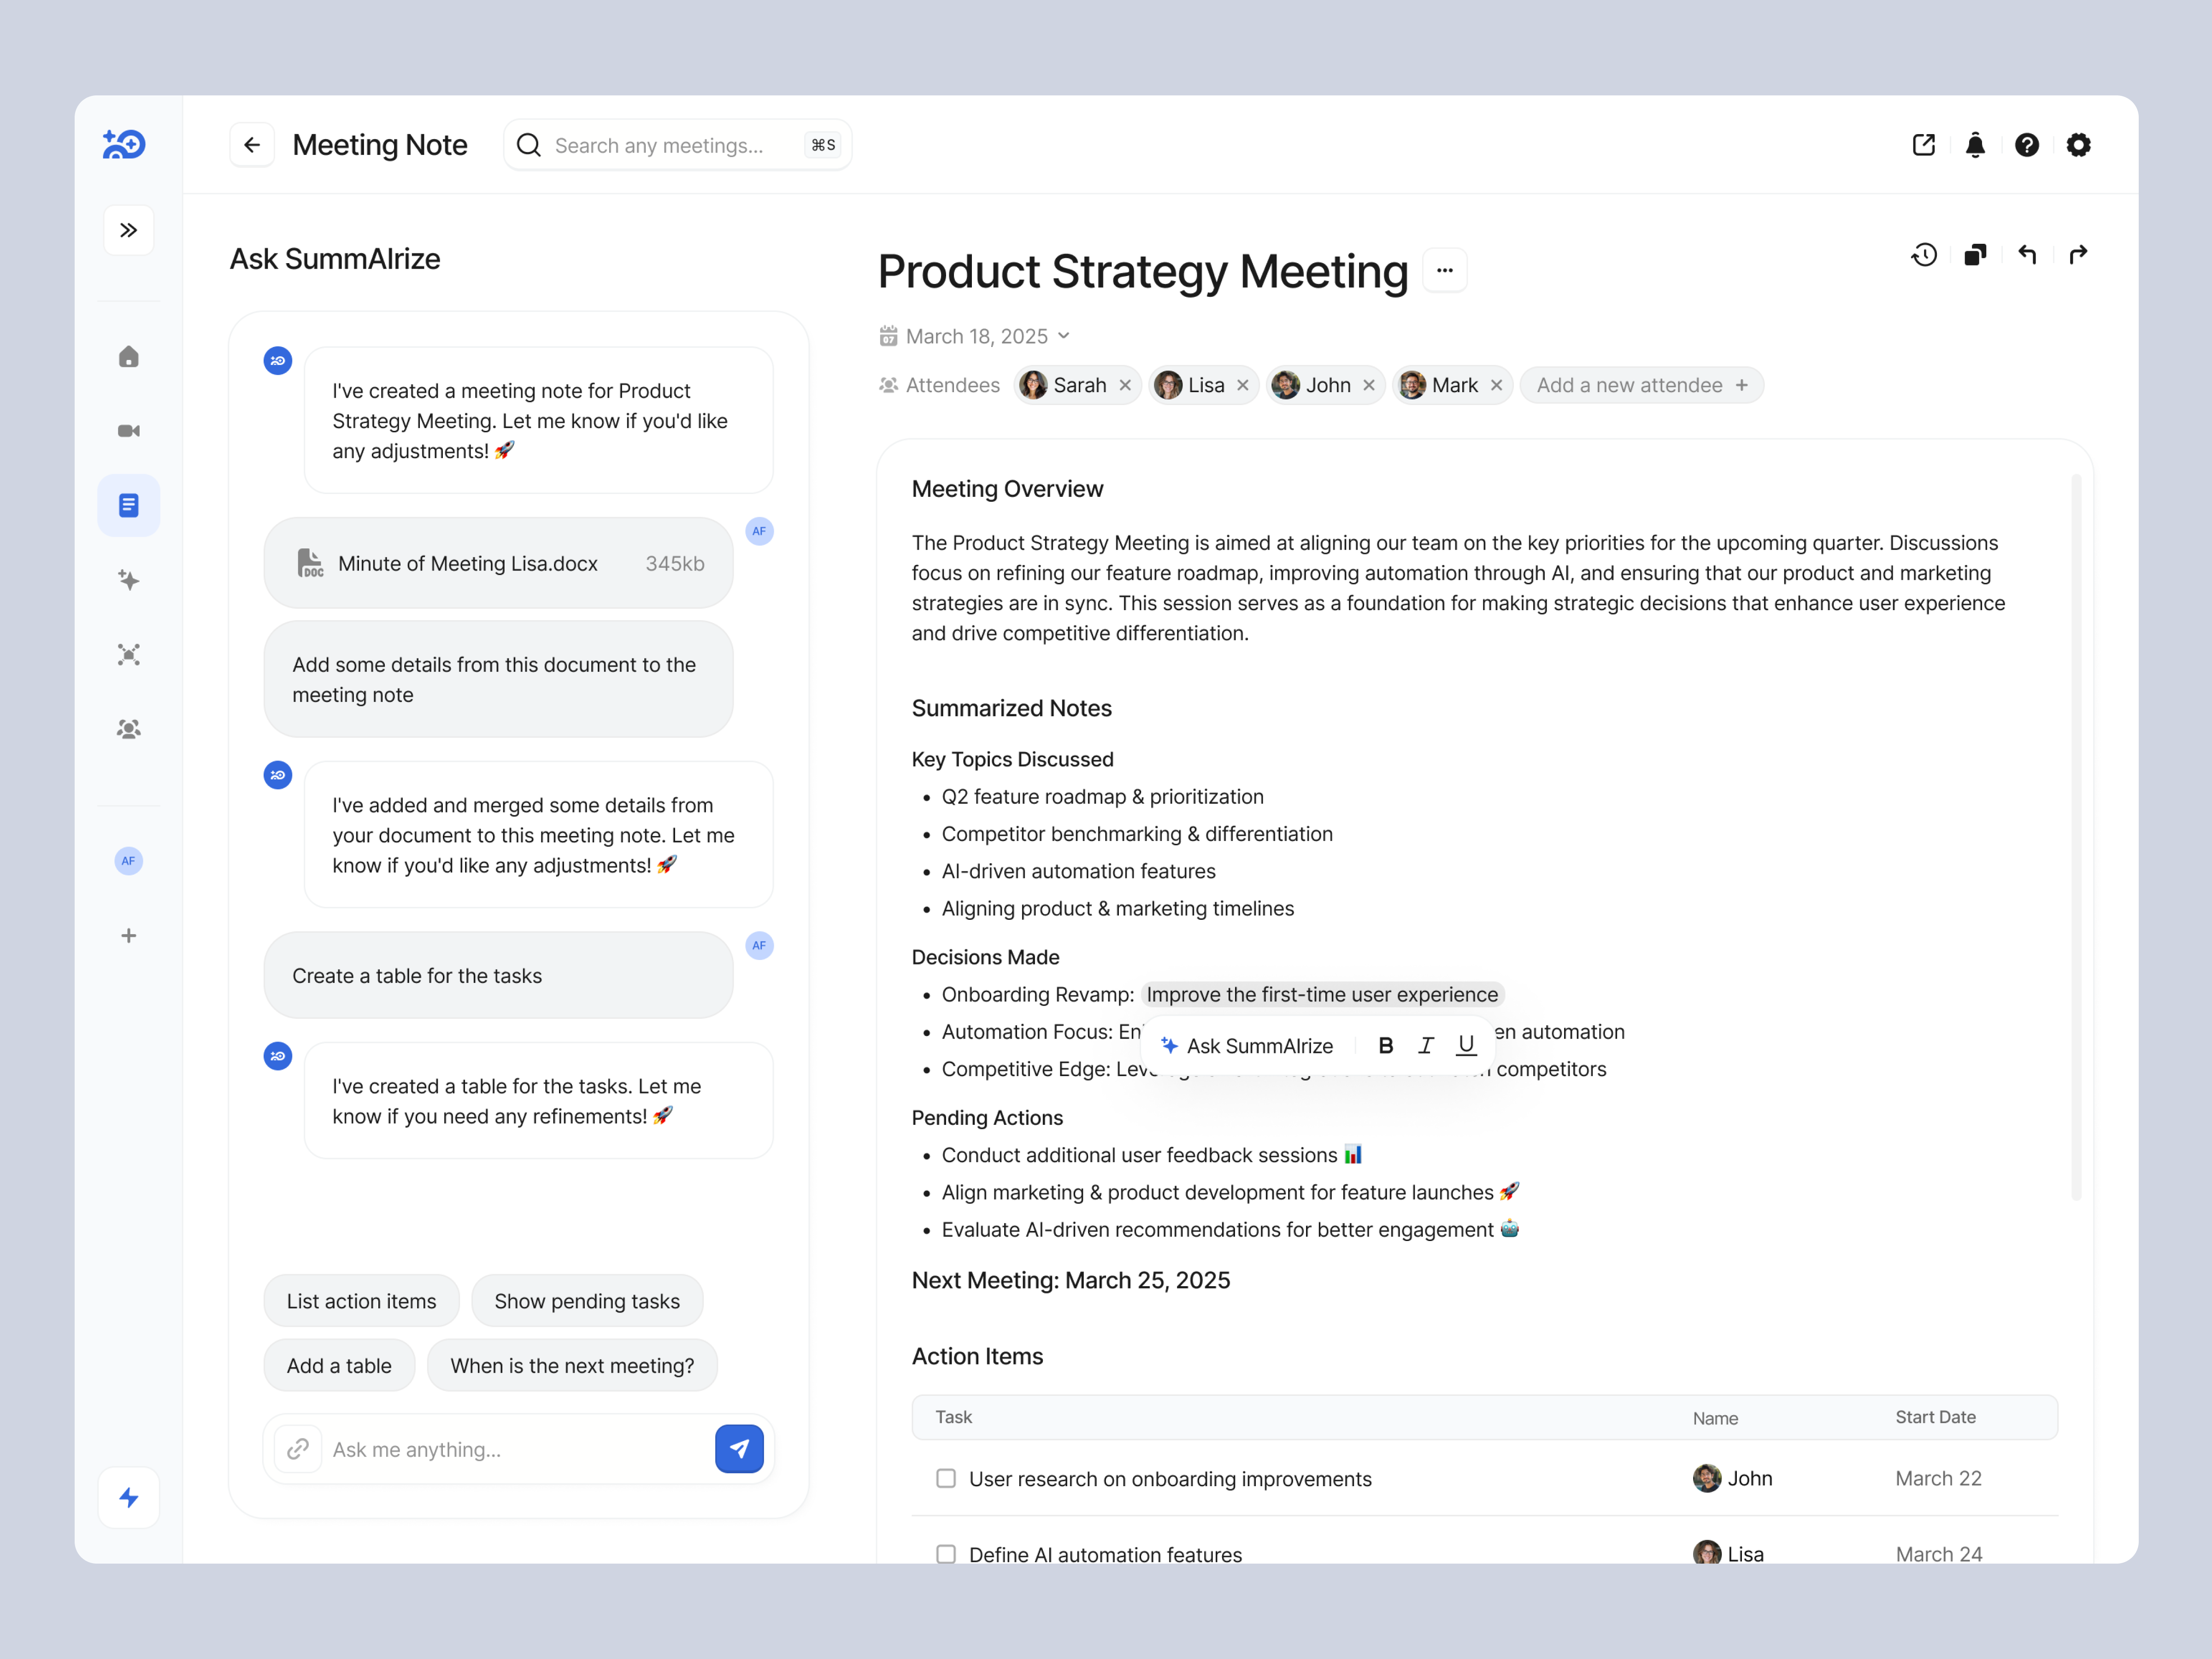Click Add a new attendee
Image resolution: width=2212 pixels, height=1659 pixels.
coord(1642,385)
